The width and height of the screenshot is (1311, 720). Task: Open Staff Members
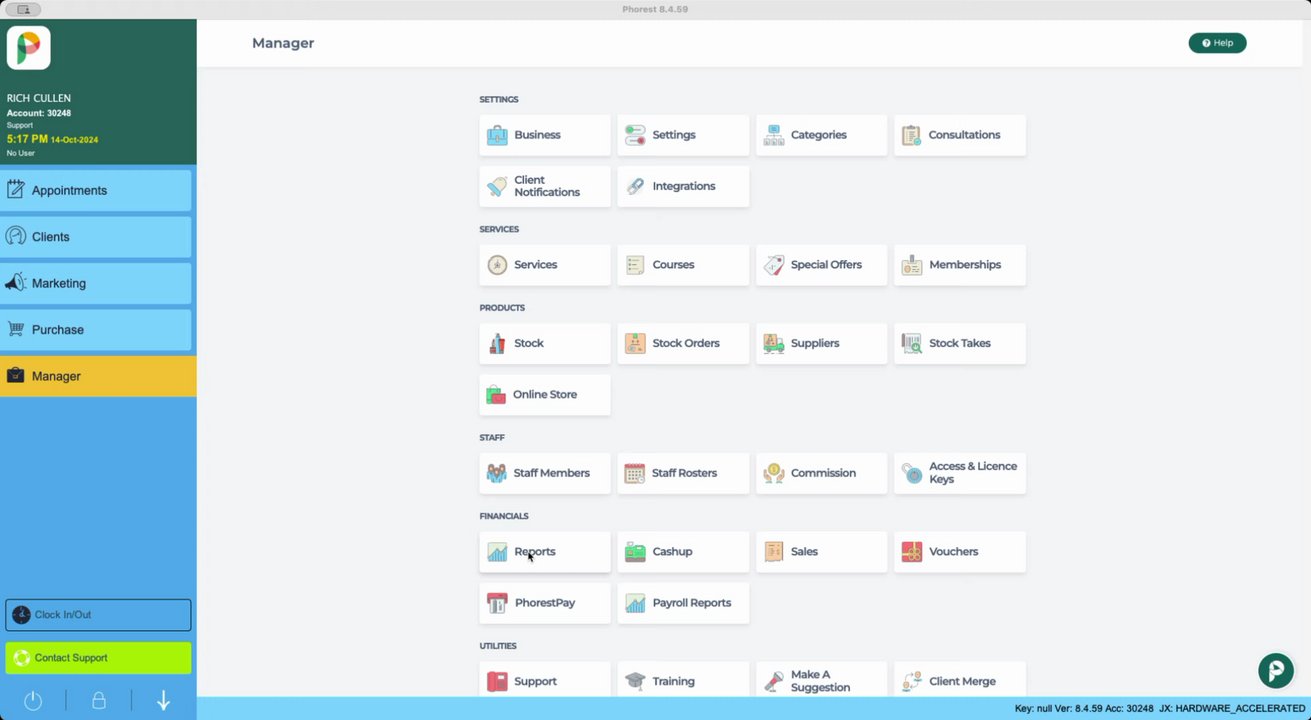(x=545, y=473)
